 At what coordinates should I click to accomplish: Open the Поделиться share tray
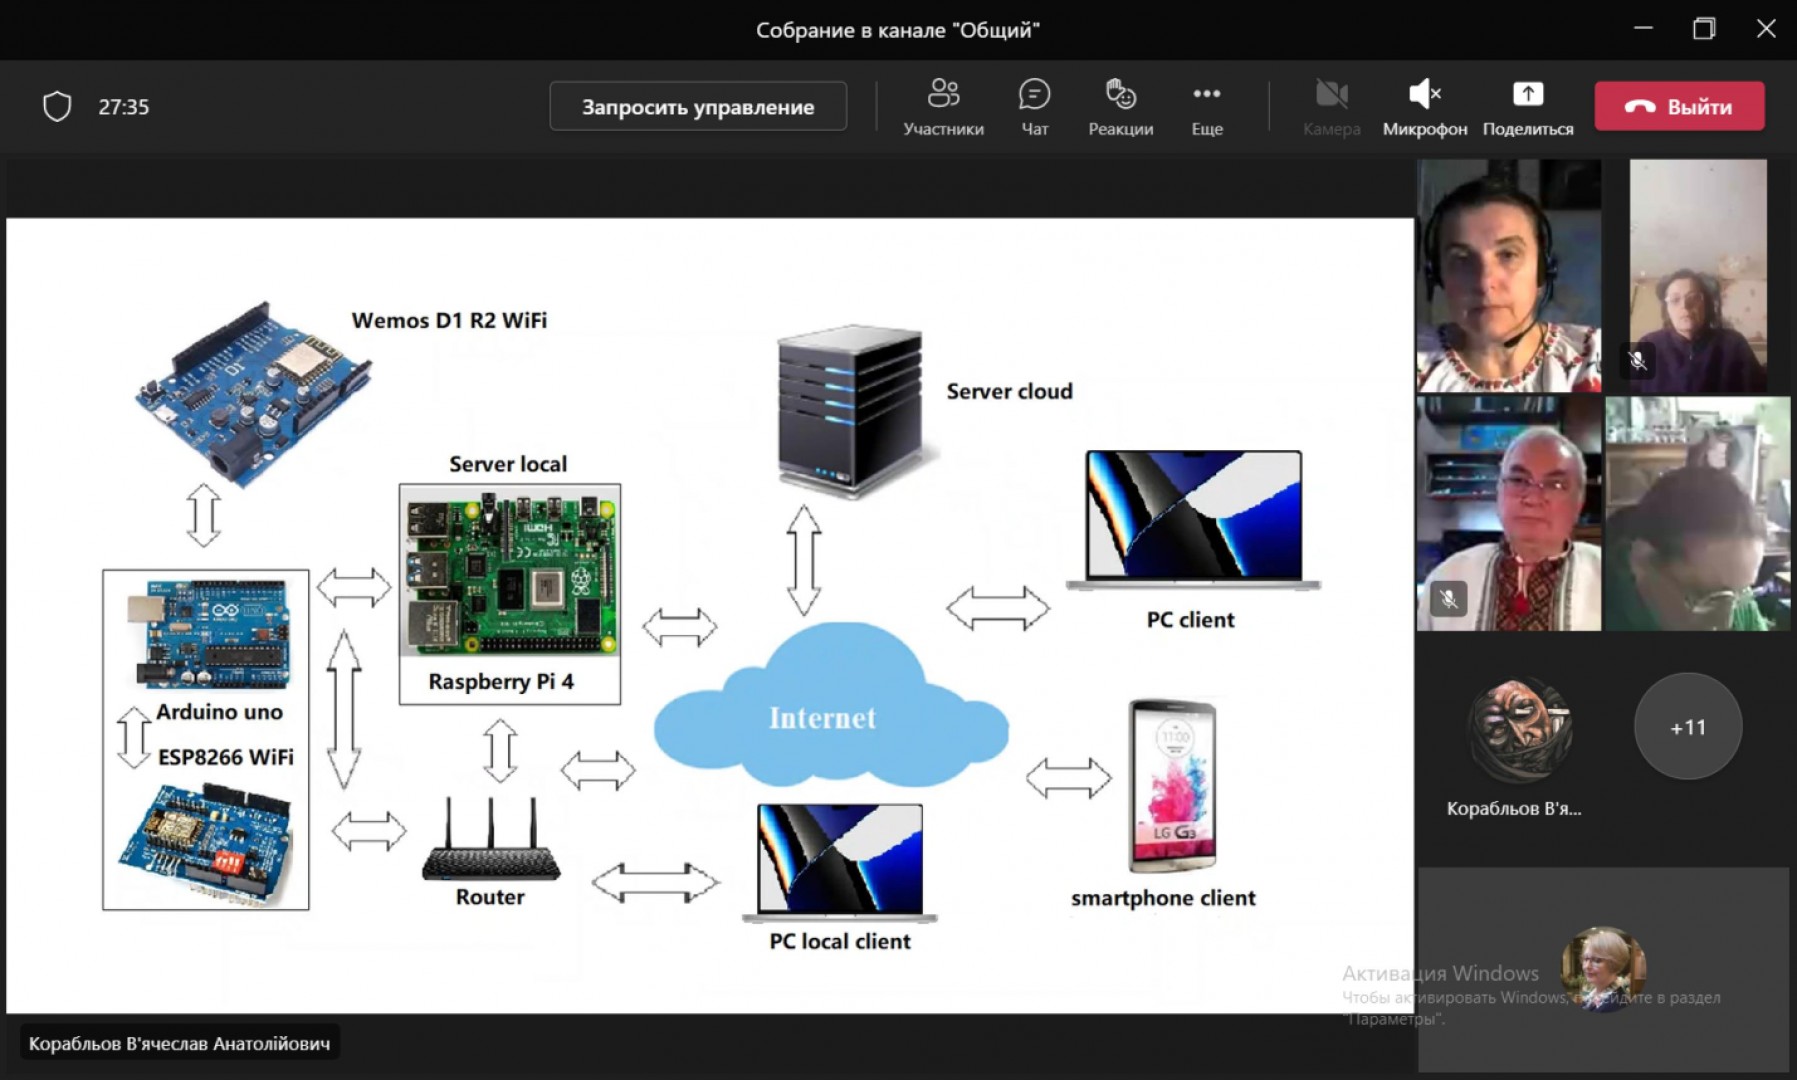[x=1527, y=107]
